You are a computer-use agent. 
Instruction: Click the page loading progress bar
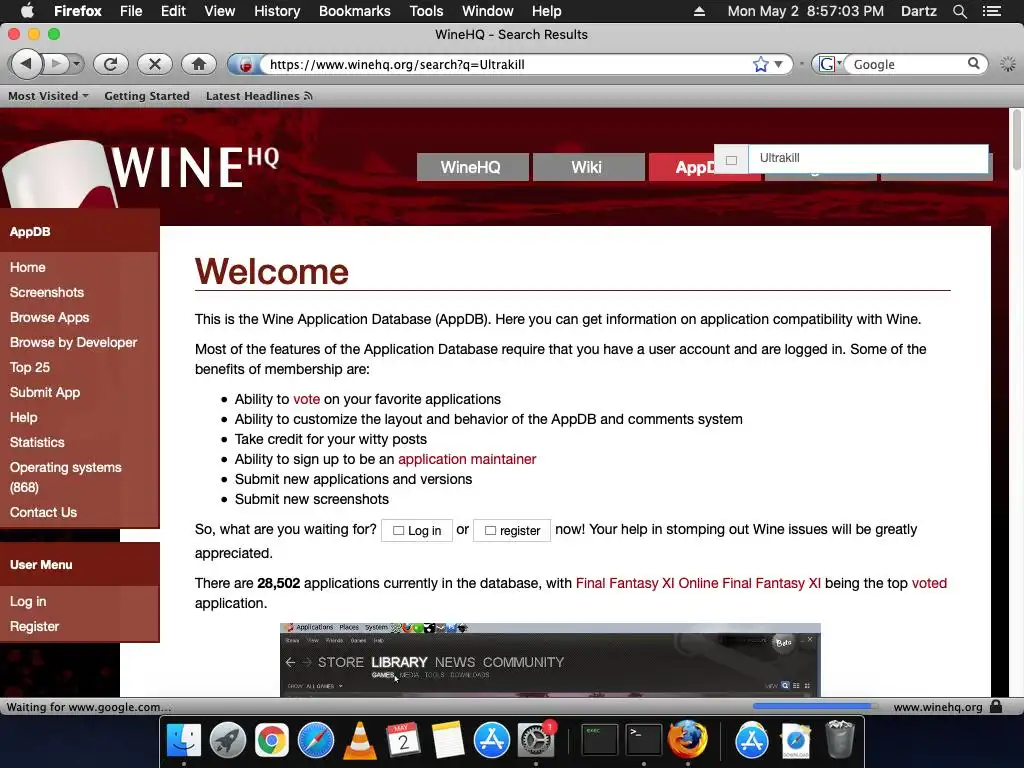814,707
